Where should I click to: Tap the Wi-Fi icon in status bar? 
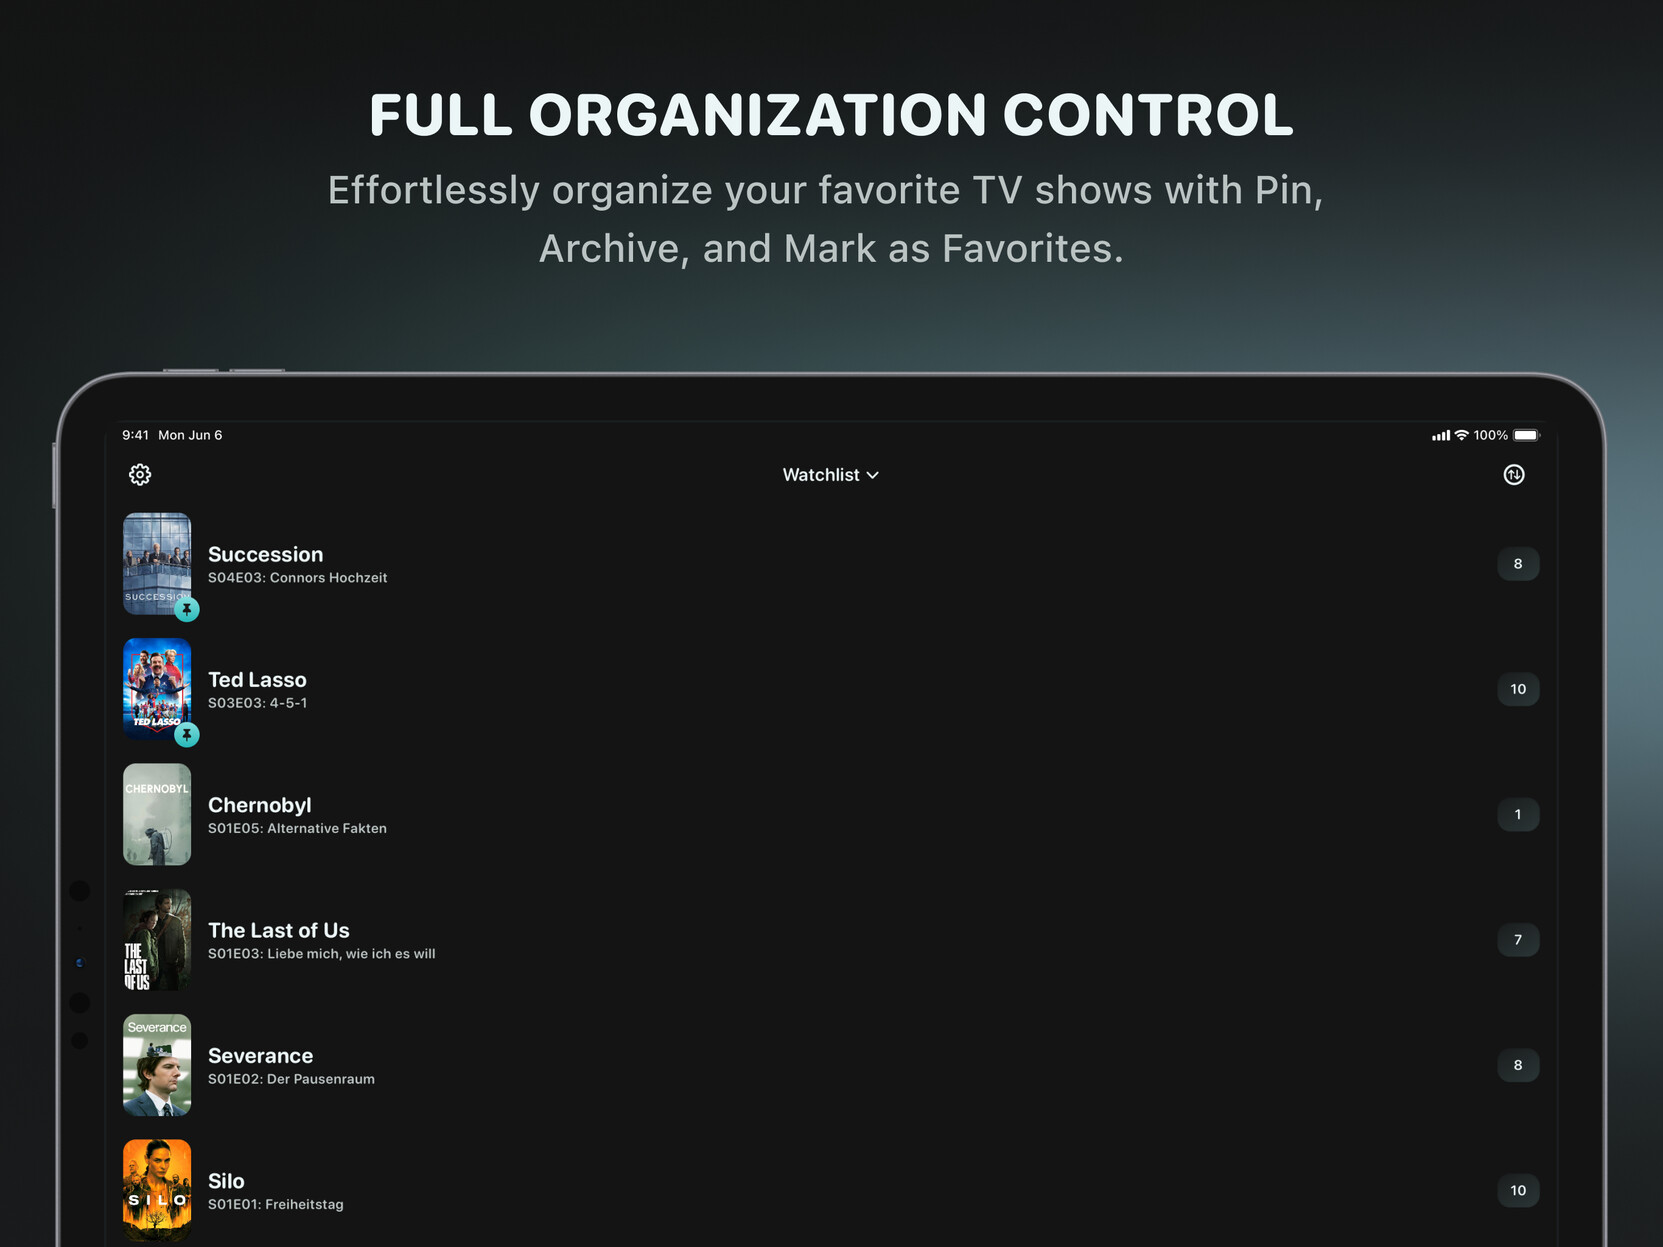(1462, 435)
